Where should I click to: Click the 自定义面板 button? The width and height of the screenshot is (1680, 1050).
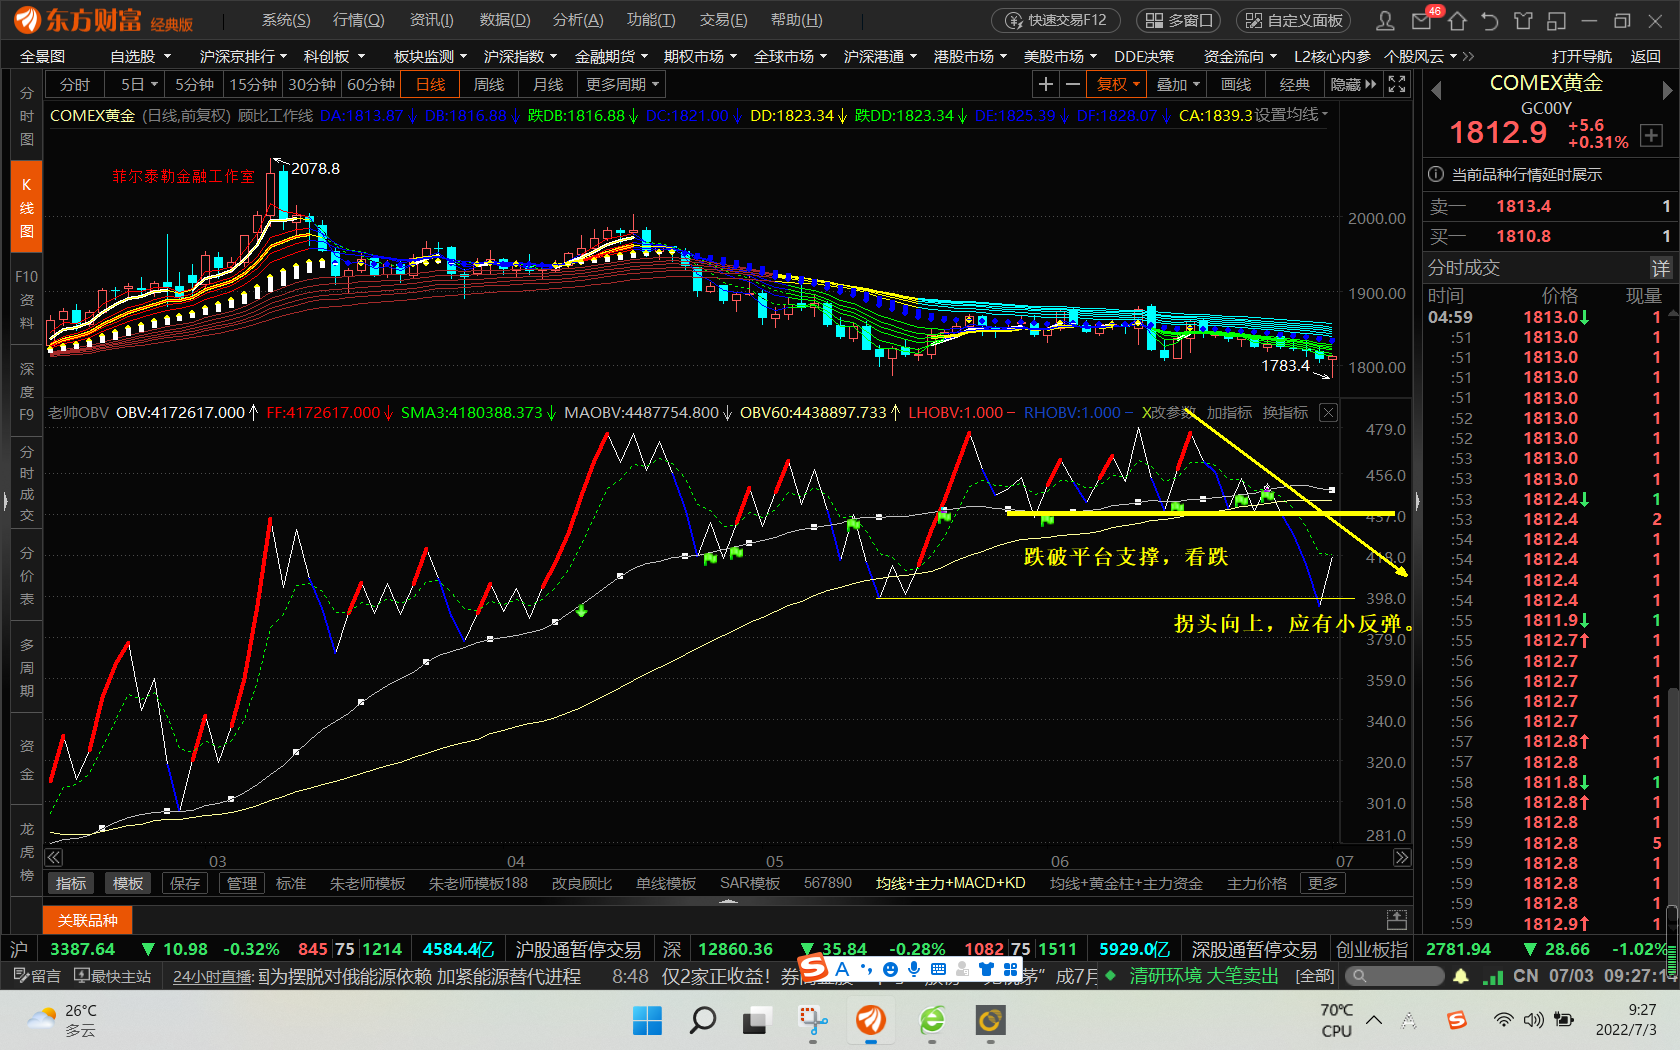1292,21
